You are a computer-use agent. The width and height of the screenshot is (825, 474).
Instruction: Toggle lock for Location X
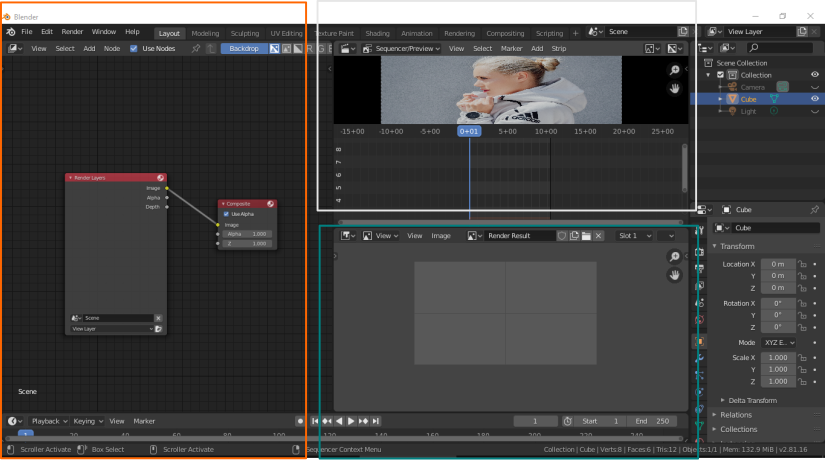pos(802,264)
